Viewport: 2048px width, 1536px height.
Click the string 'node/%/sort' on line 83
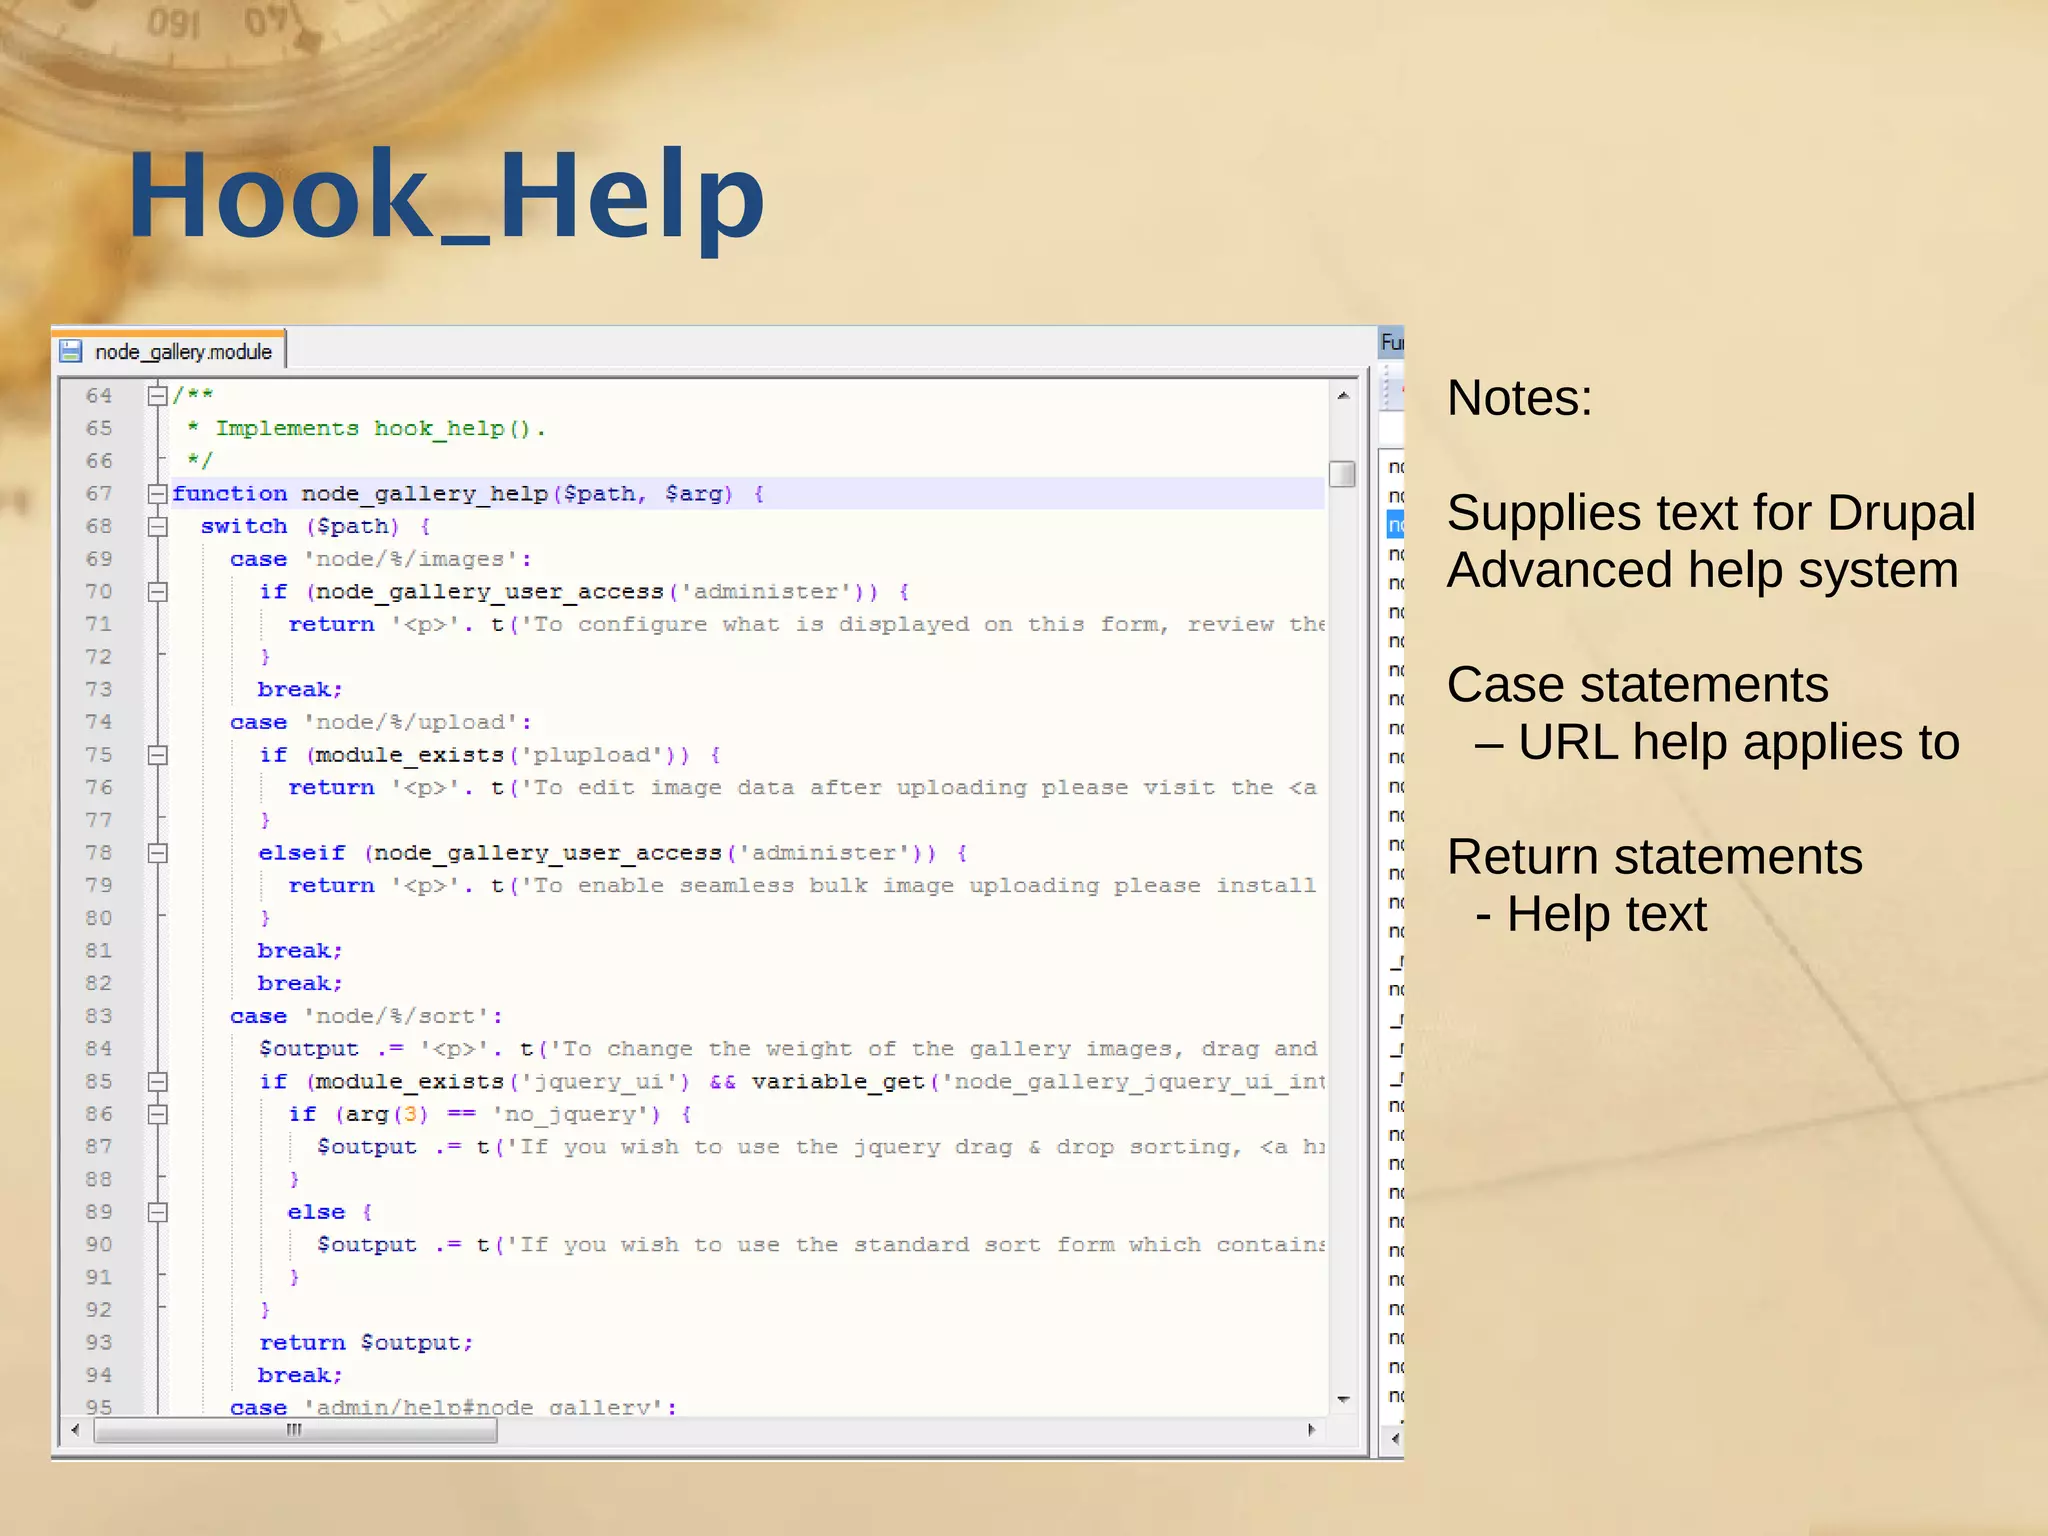pyautogui.click(x=396, y=1016)
